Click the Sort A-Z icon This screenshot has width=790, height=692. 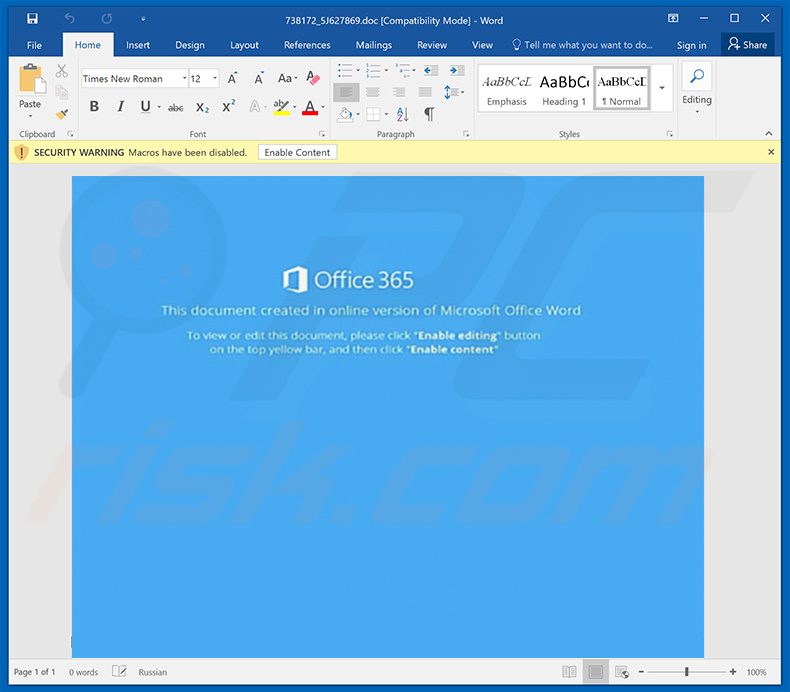pos(403,114)
